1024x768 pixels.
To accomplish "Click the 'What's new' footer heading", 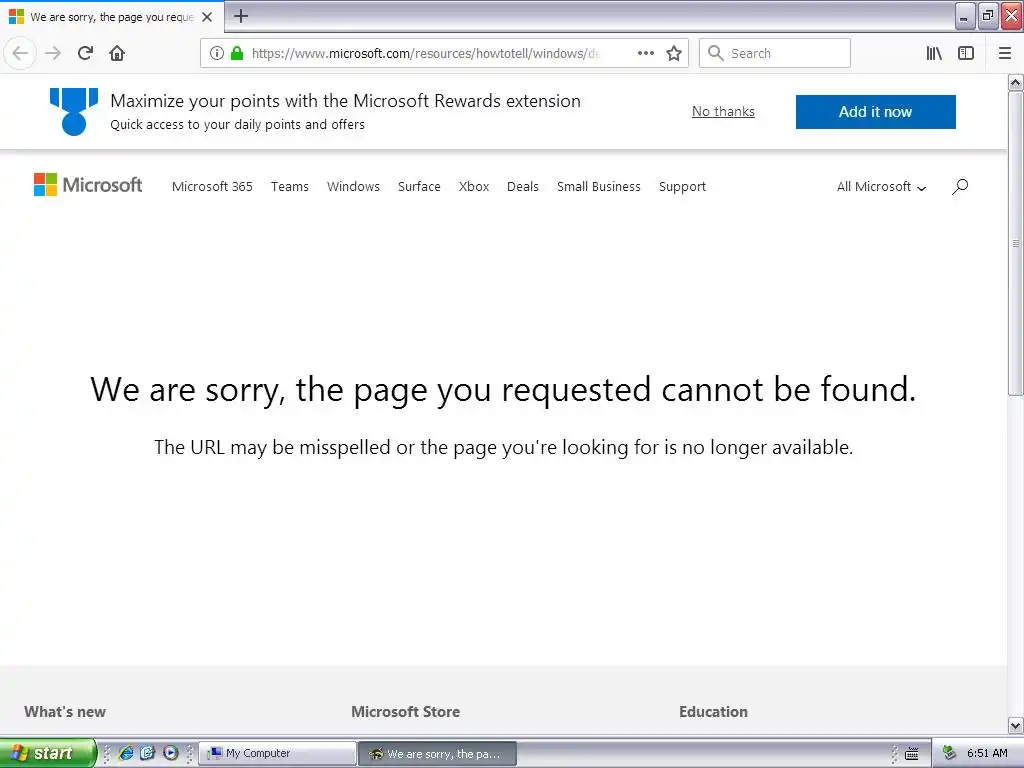I will (65, 712).
